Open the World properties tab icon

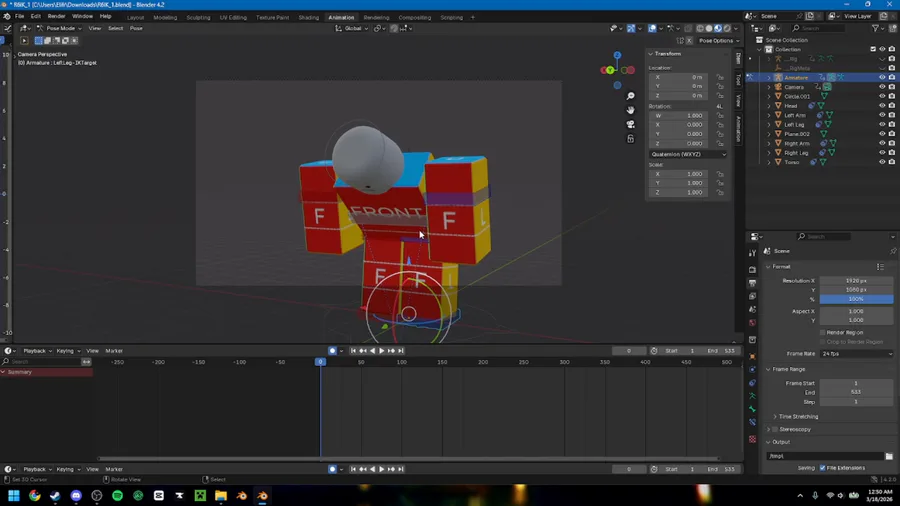[x=752, y=323]
